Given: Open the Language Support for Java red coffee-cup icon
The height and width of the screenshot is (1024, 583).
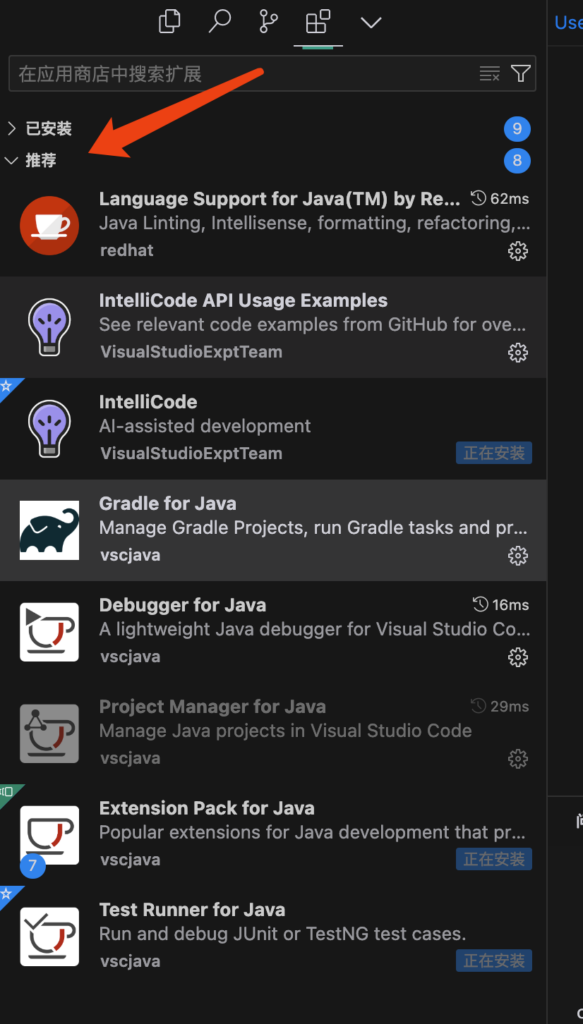Looking at the screenshot, I should pyautogui.click(x=50, y=225).
